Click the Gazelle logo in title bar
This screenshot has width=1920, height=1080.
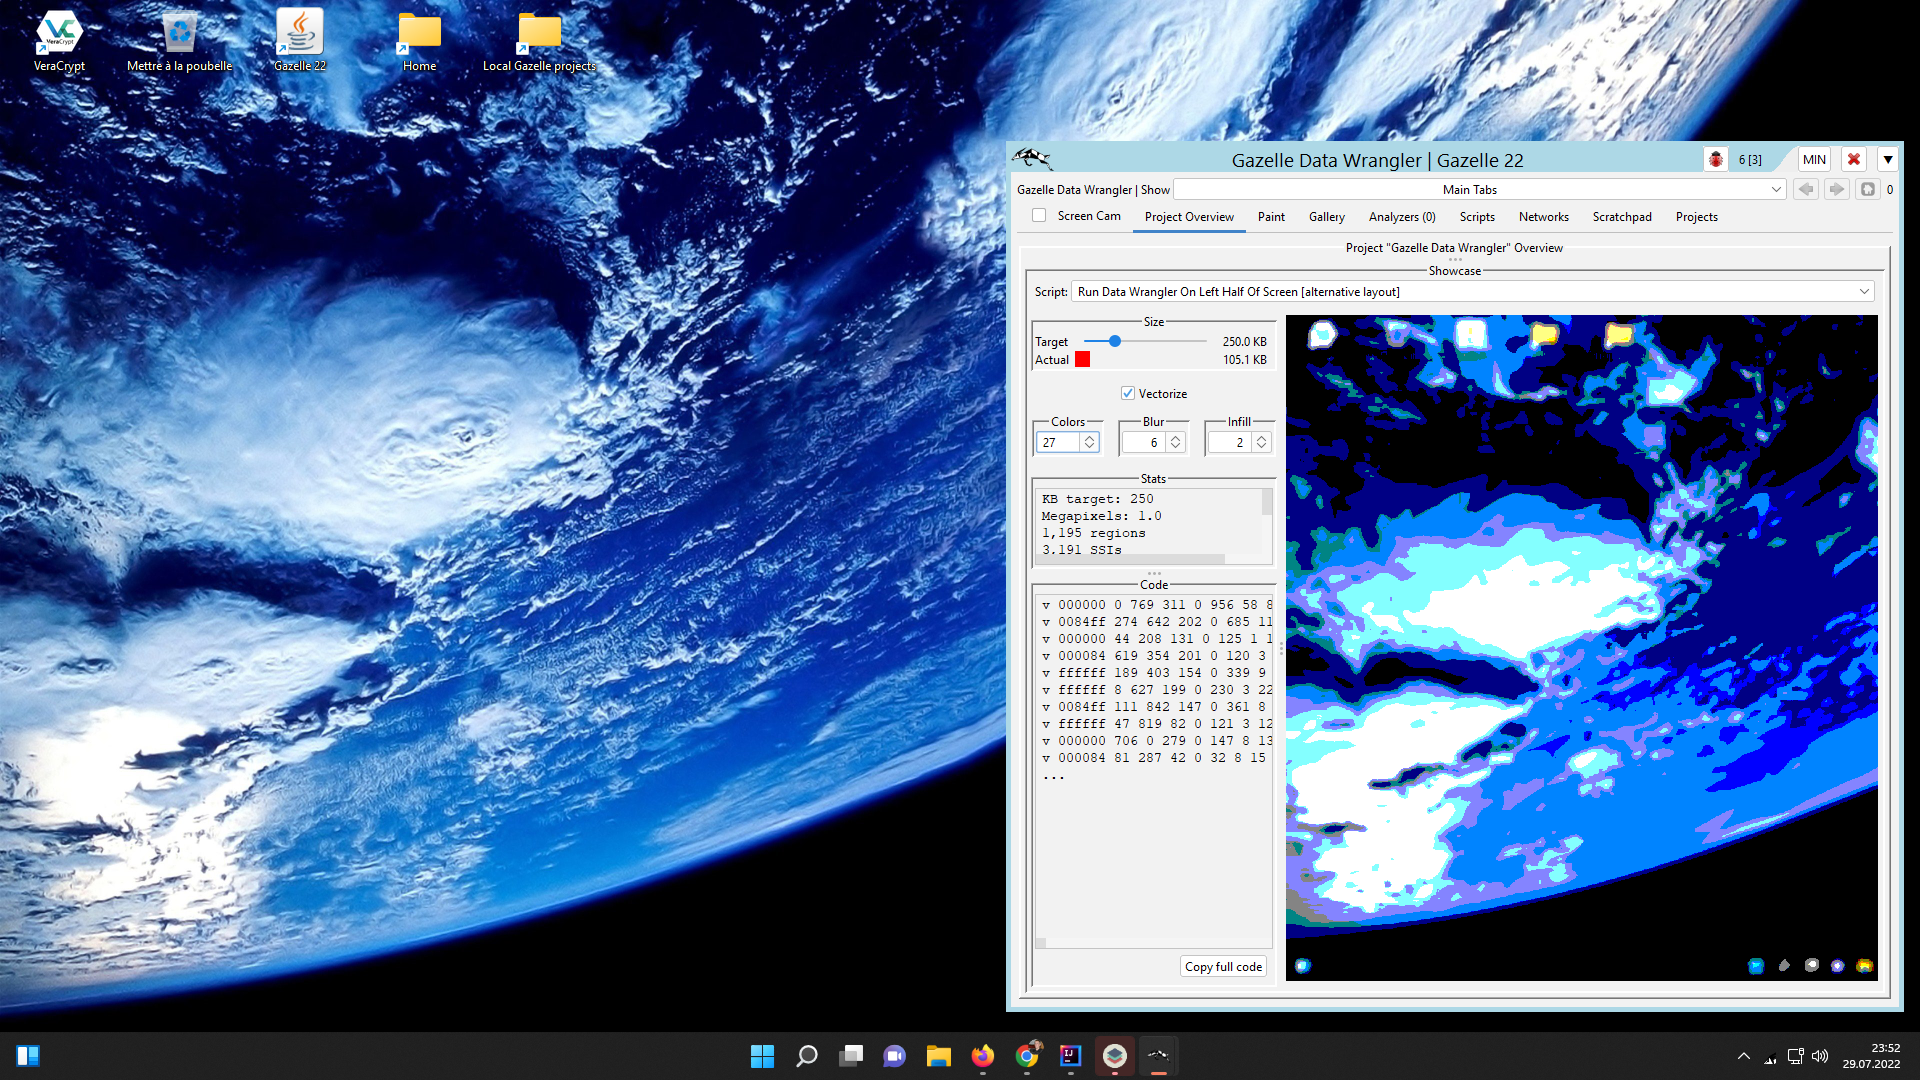[x=1031, y=158]
